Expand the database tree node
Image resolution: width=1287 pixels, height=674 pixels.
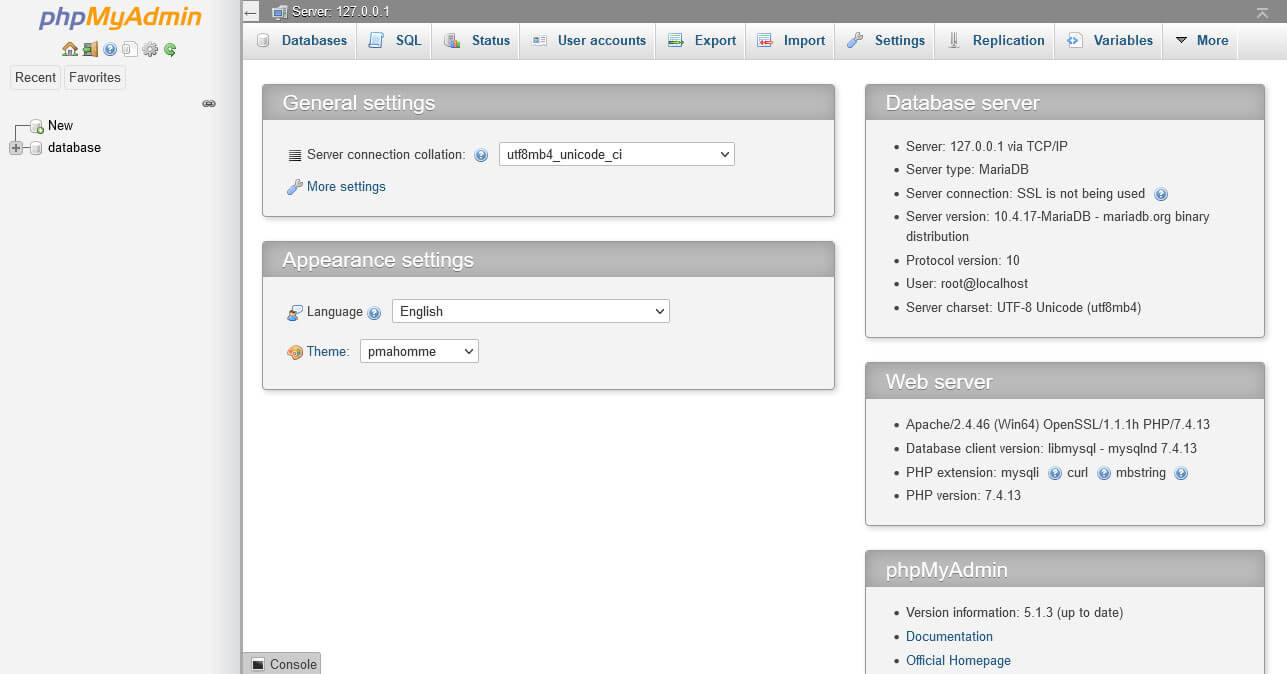pyautogui.click(x=16, y=148)
